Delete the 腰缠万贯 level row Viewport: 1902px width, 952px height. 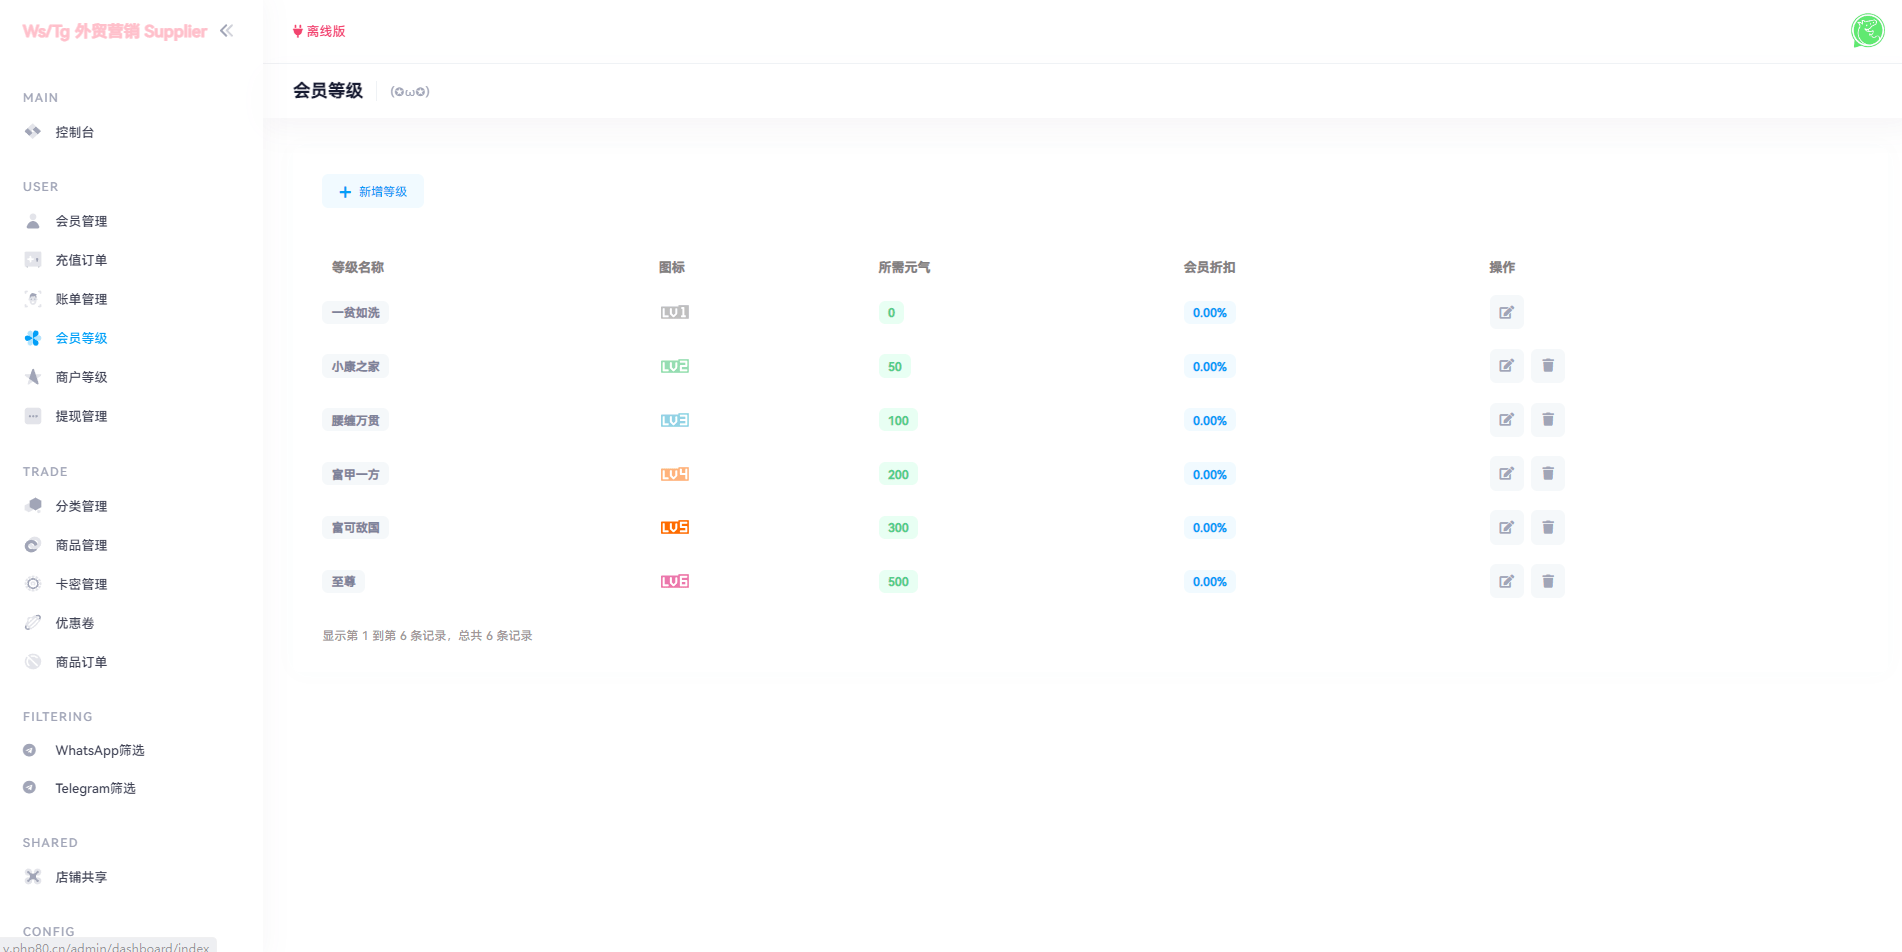click(1547, 420)
